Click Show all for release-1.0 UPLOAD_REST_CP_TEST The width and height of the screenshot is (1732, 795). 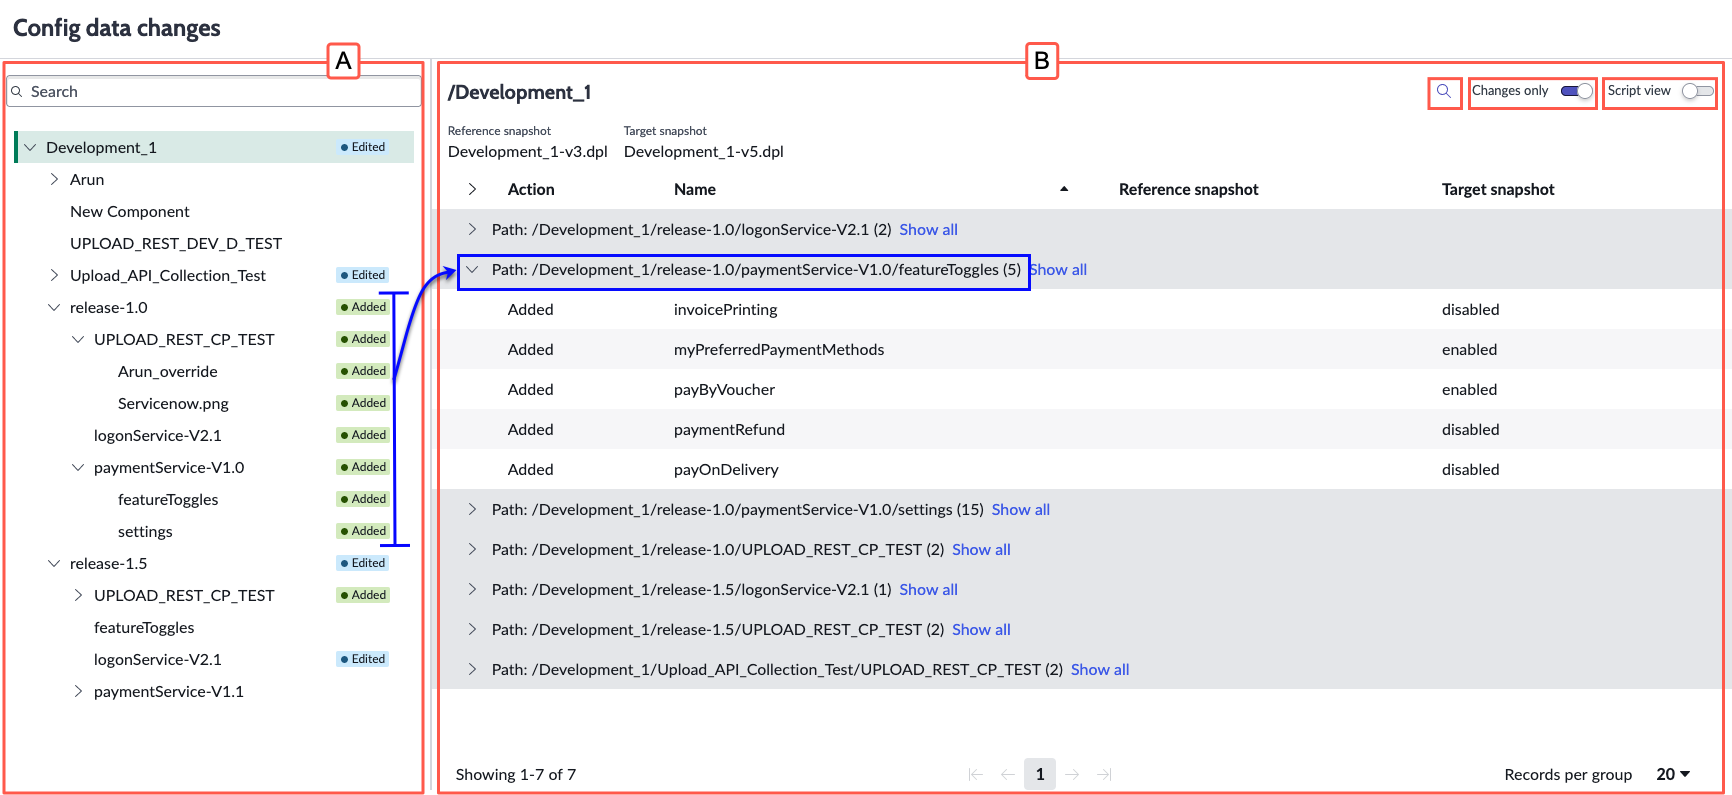coord(981,549)
